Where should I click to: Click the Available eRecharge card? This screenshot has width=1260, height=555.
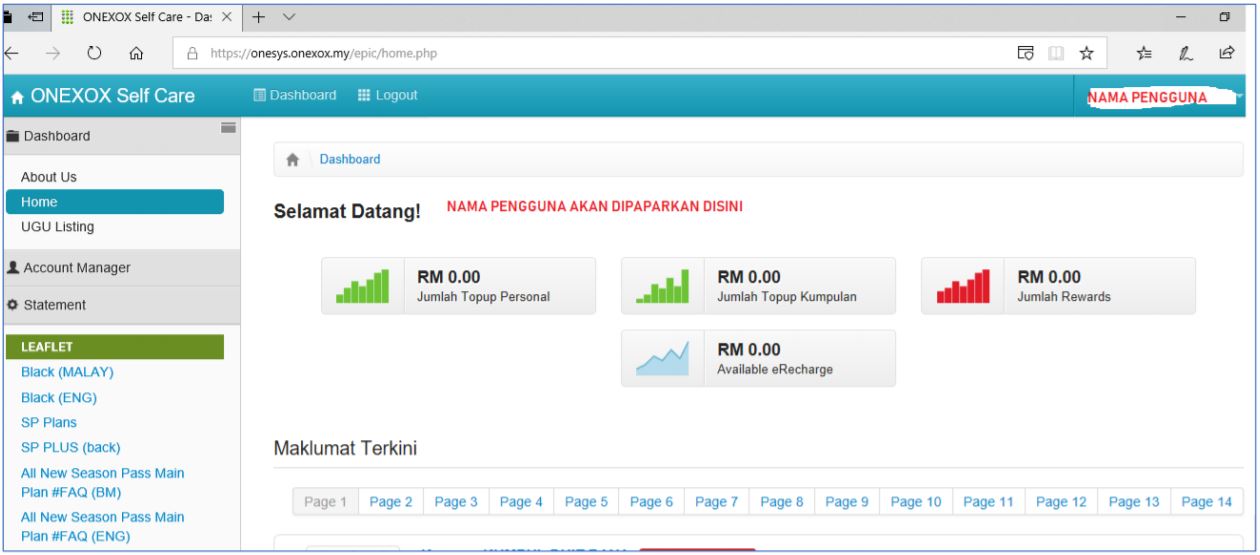click(x=758, y=358)
